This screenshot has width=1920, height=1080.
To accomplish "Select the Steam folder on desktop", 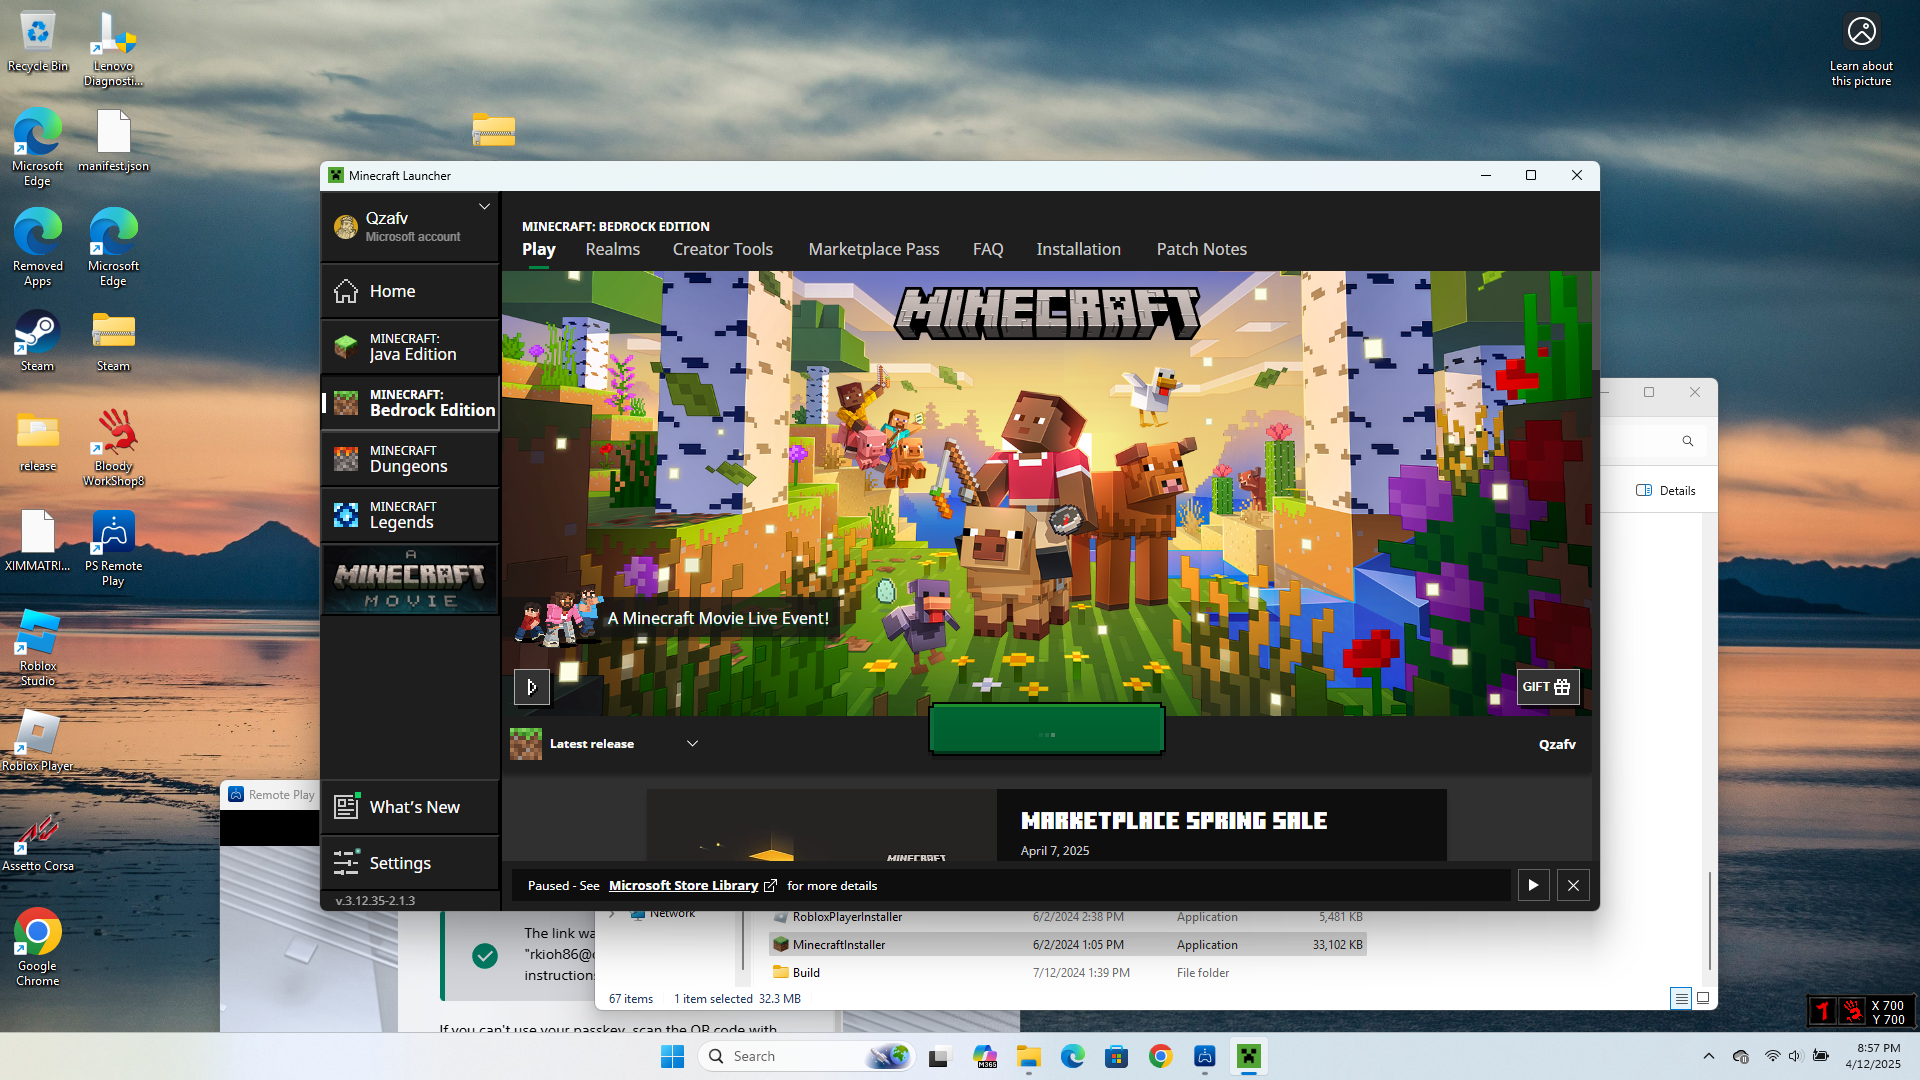I will 113,342.
